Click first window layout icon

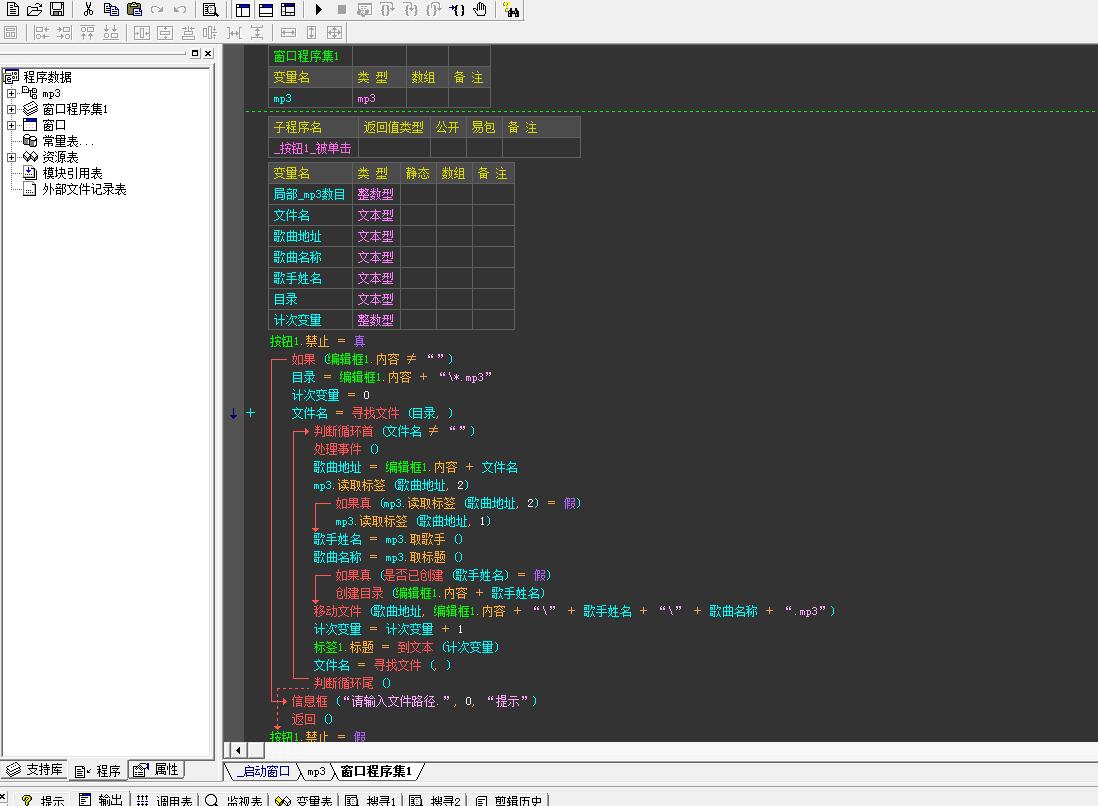[242, 9]
